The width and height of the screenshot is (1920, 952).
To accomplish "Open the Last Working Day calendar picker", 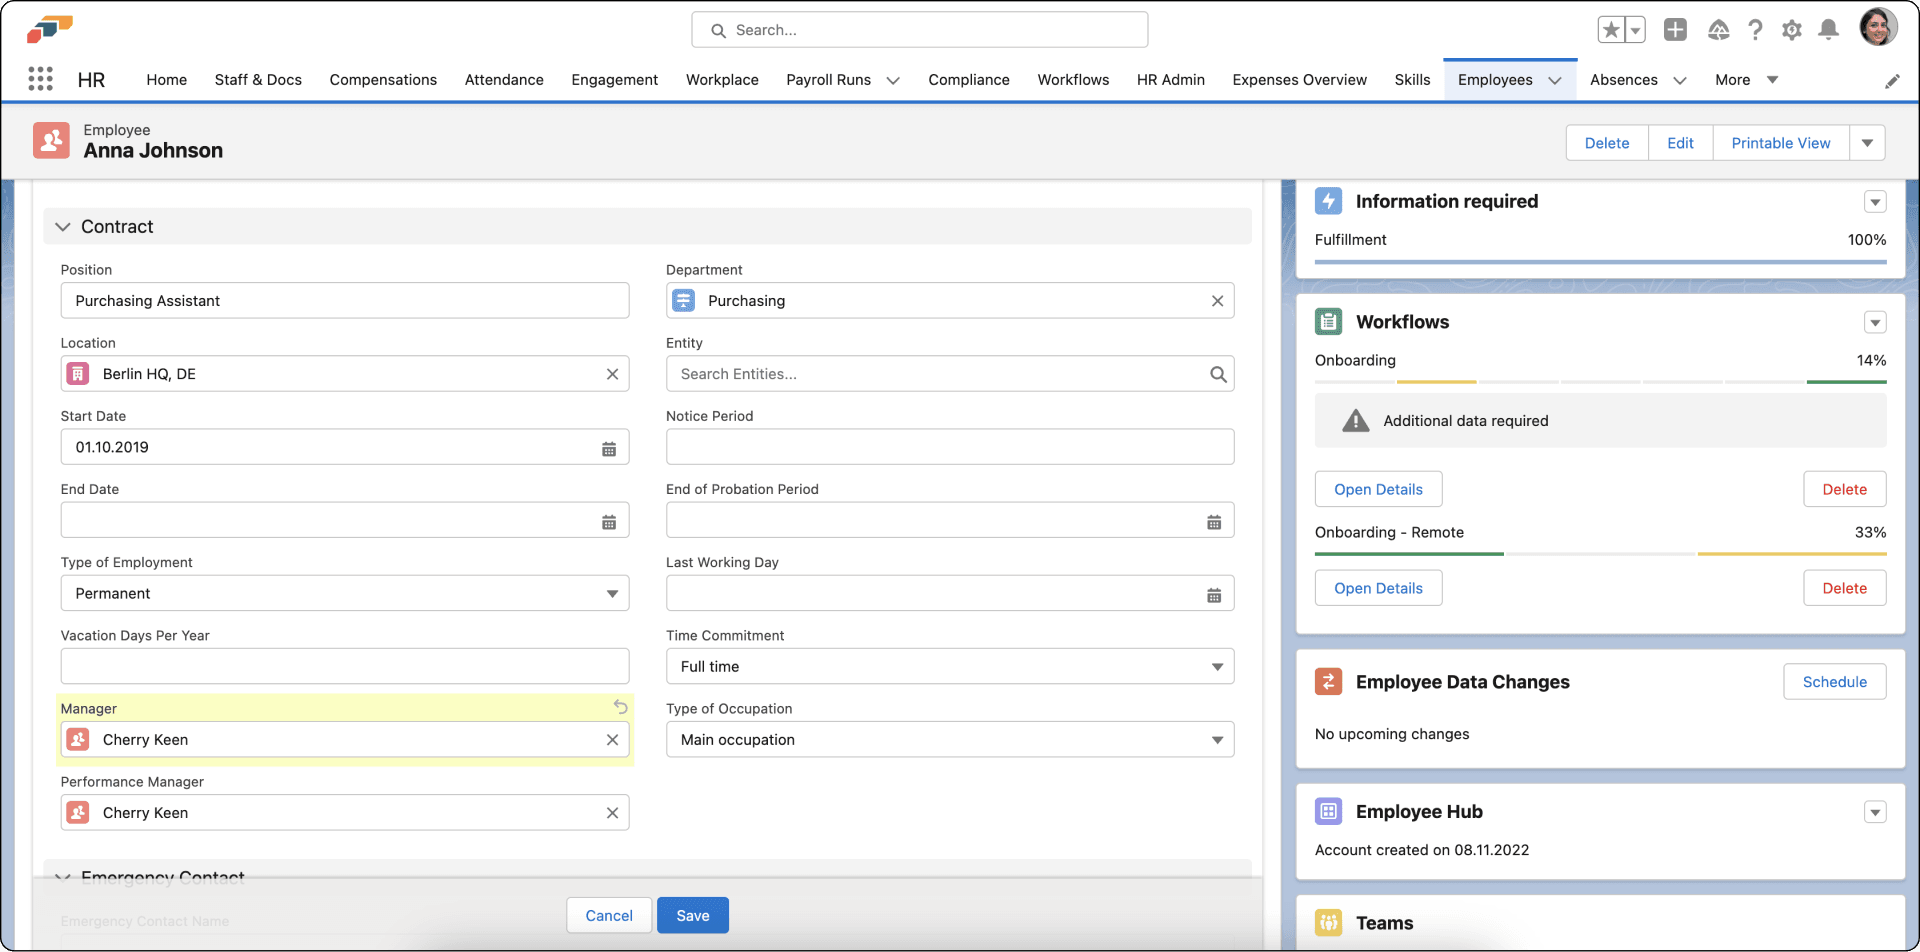I will (1214, 595).
